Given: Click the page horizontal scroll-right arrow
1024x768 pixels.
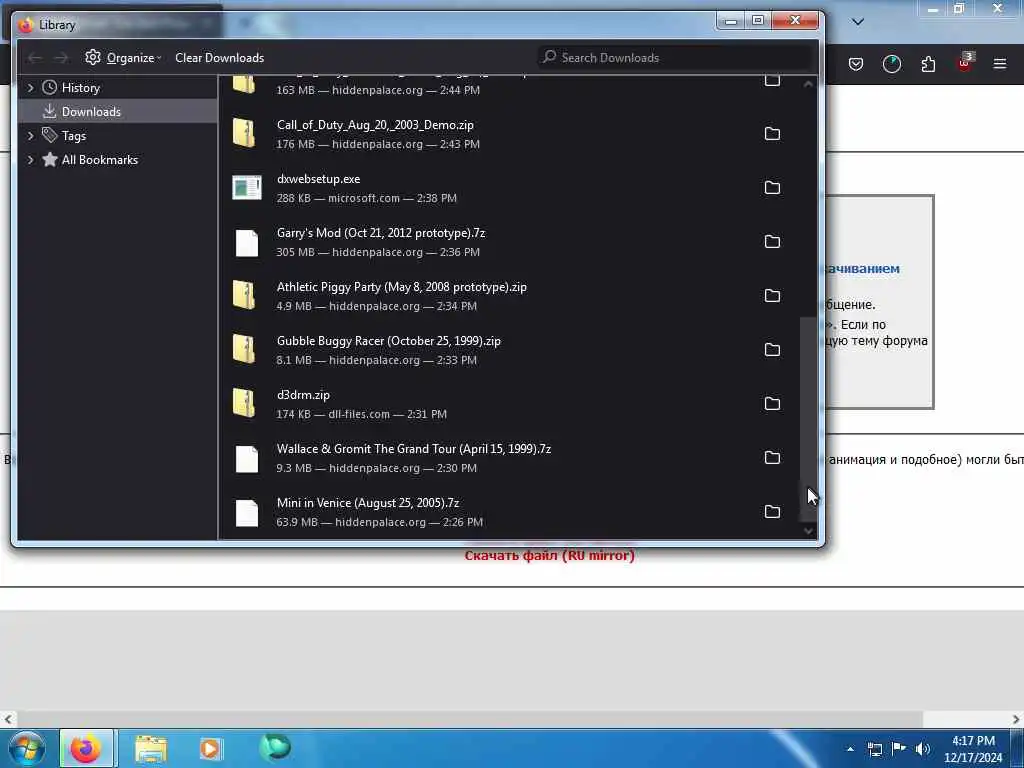Looking at the screenshot, I should point(1016,719).
